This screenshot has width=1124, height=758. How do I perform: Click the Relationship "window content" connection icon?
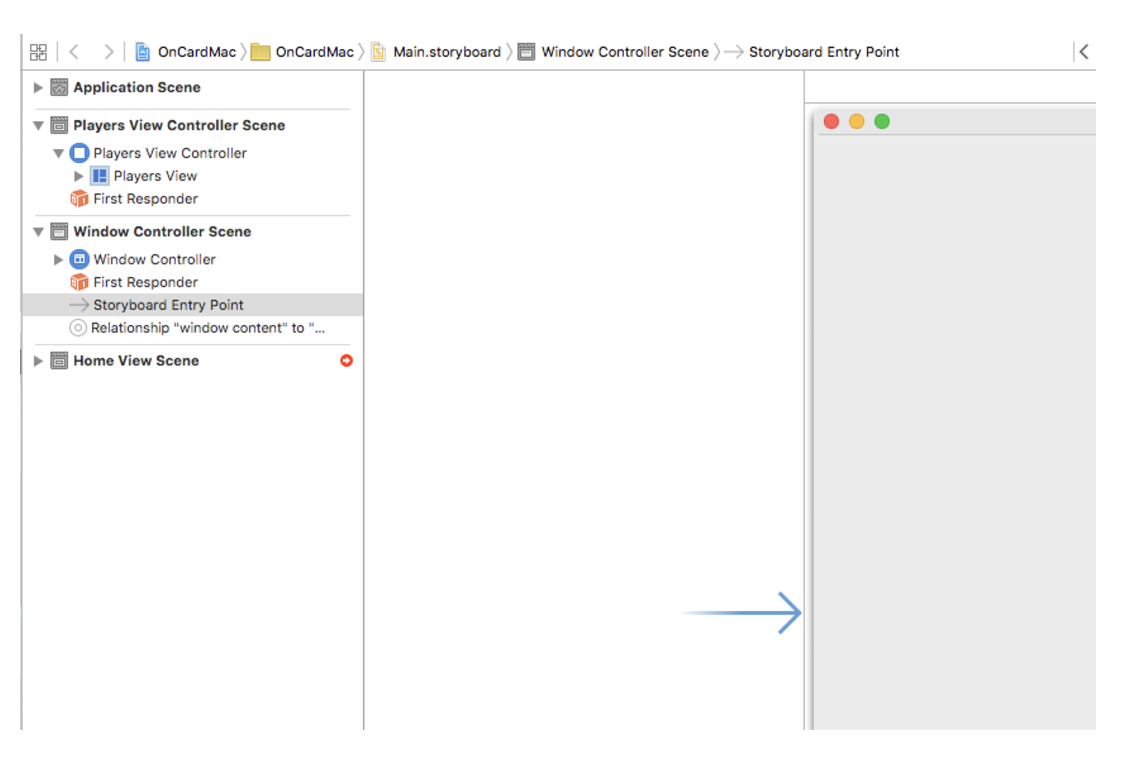[80, 327]
